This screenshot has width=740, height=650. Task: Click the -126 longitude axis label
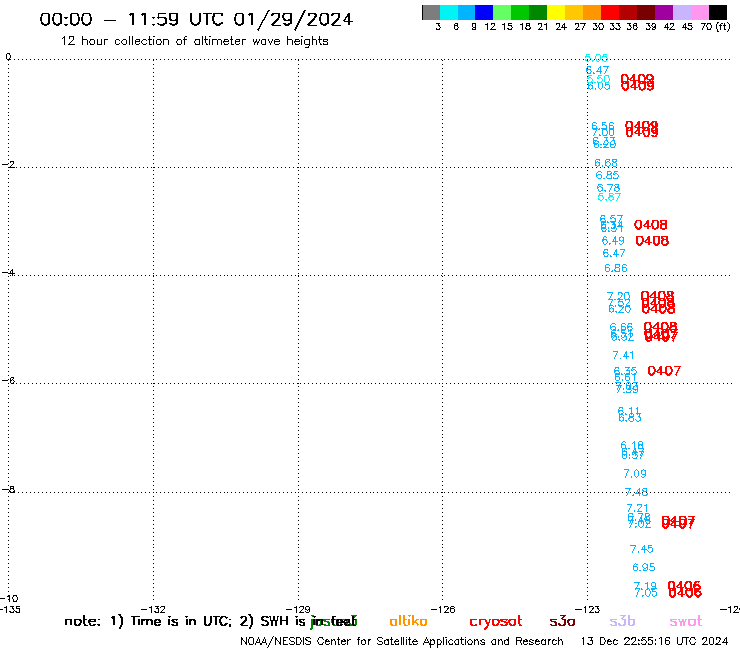443,609
